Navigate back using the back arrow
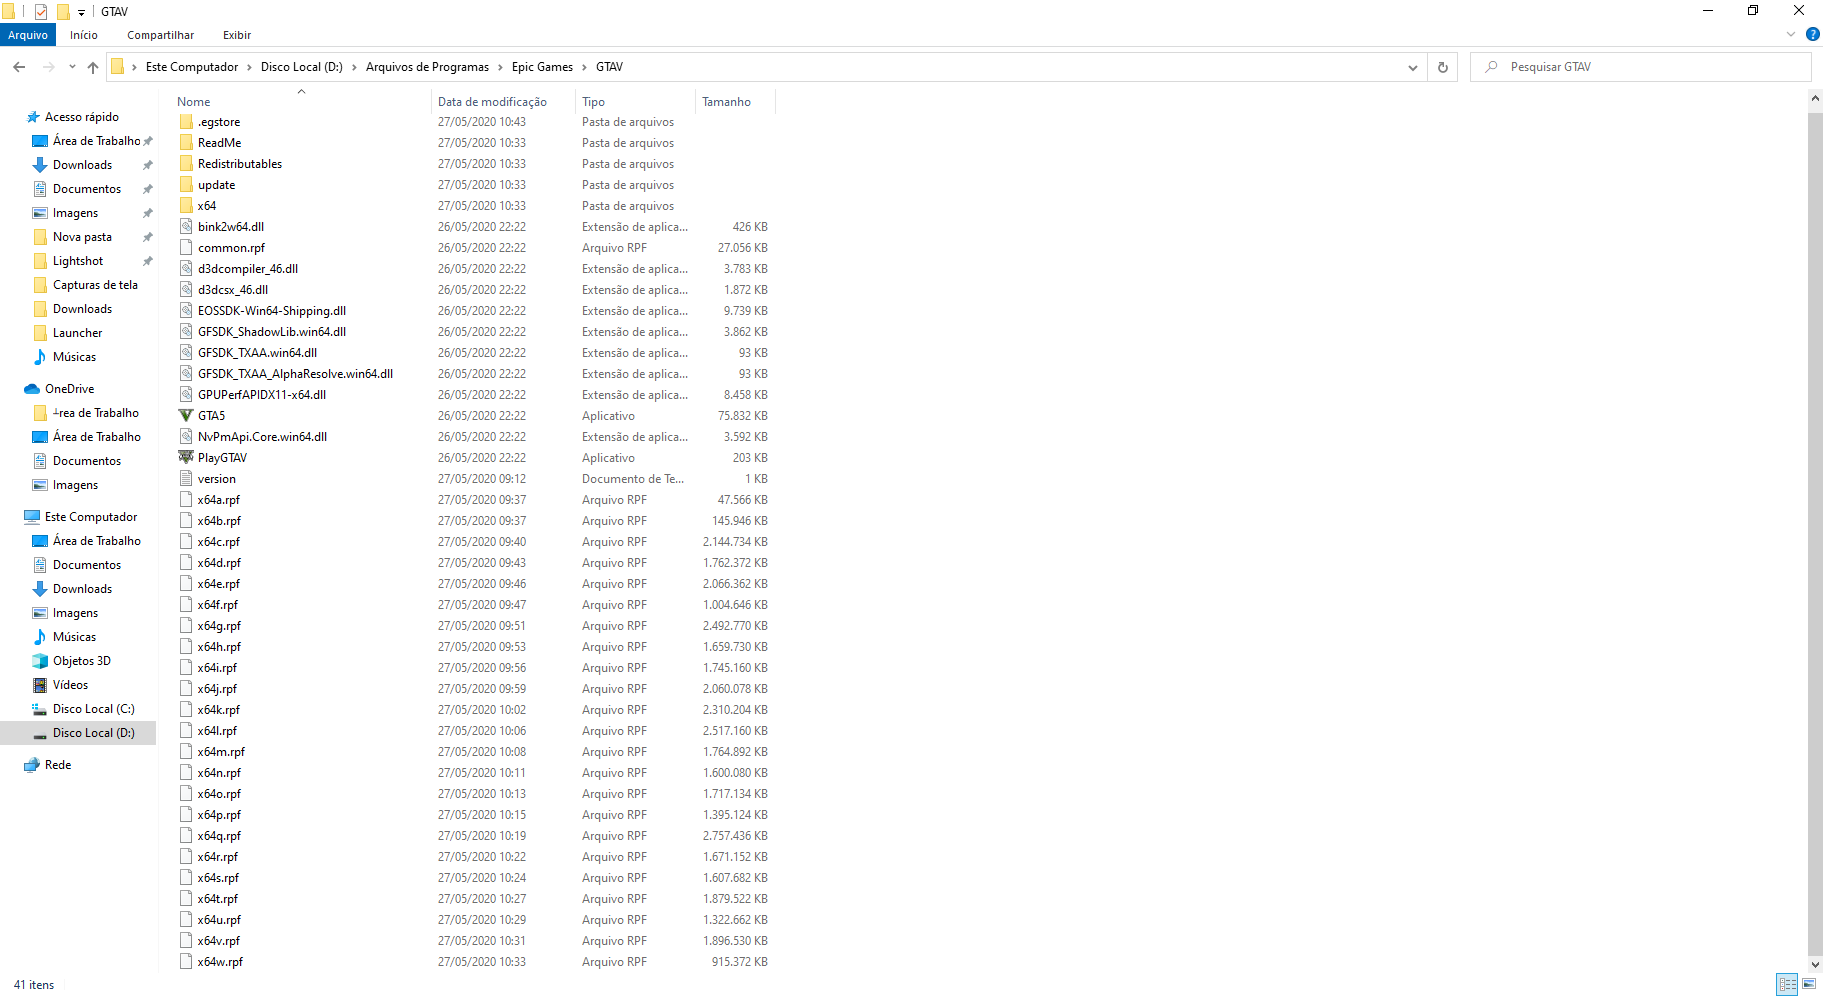 tap(18, 66)
